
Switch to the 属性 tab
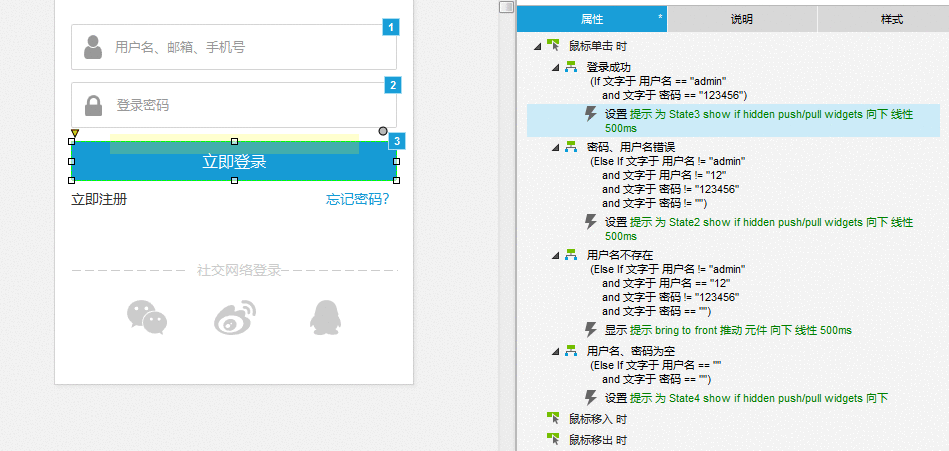pos(592,19)
